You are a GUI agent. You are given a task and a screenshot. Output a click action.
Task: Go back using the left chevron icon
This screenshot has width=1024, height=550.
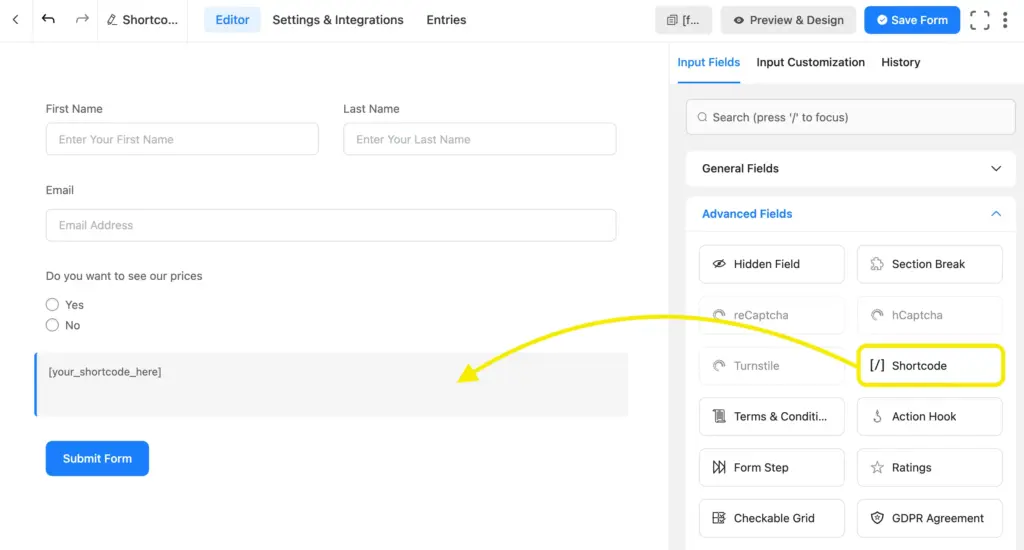coord(16,20)
